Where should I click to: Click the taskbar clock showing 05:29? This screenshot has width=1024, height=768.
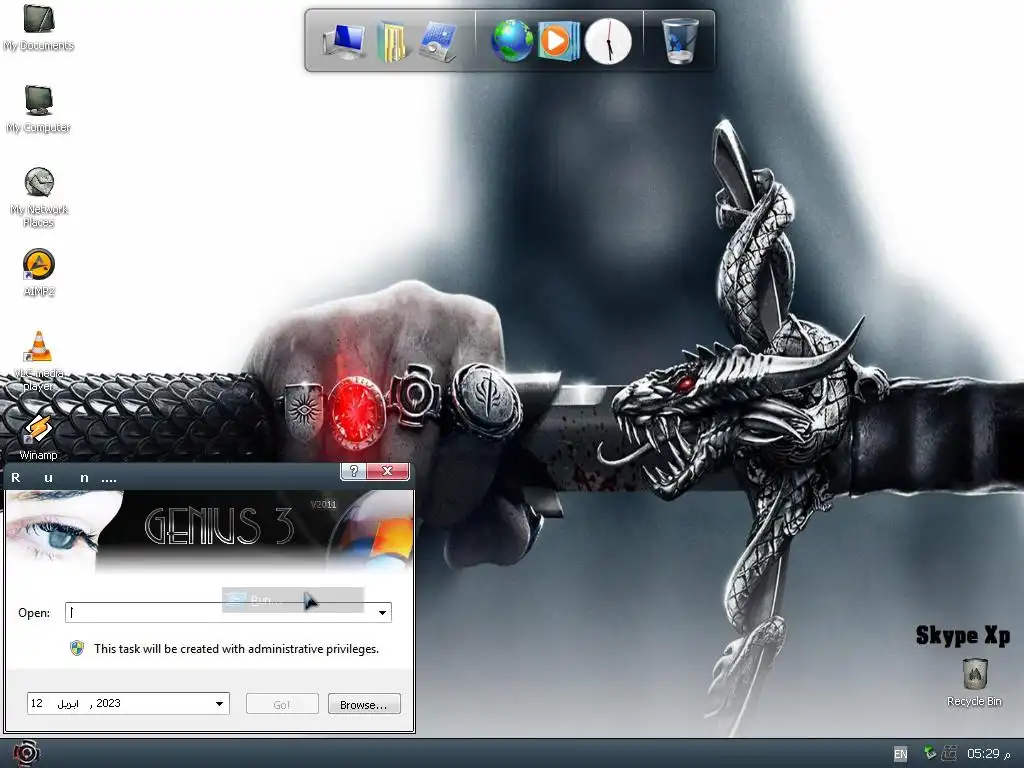coord(988,754)
